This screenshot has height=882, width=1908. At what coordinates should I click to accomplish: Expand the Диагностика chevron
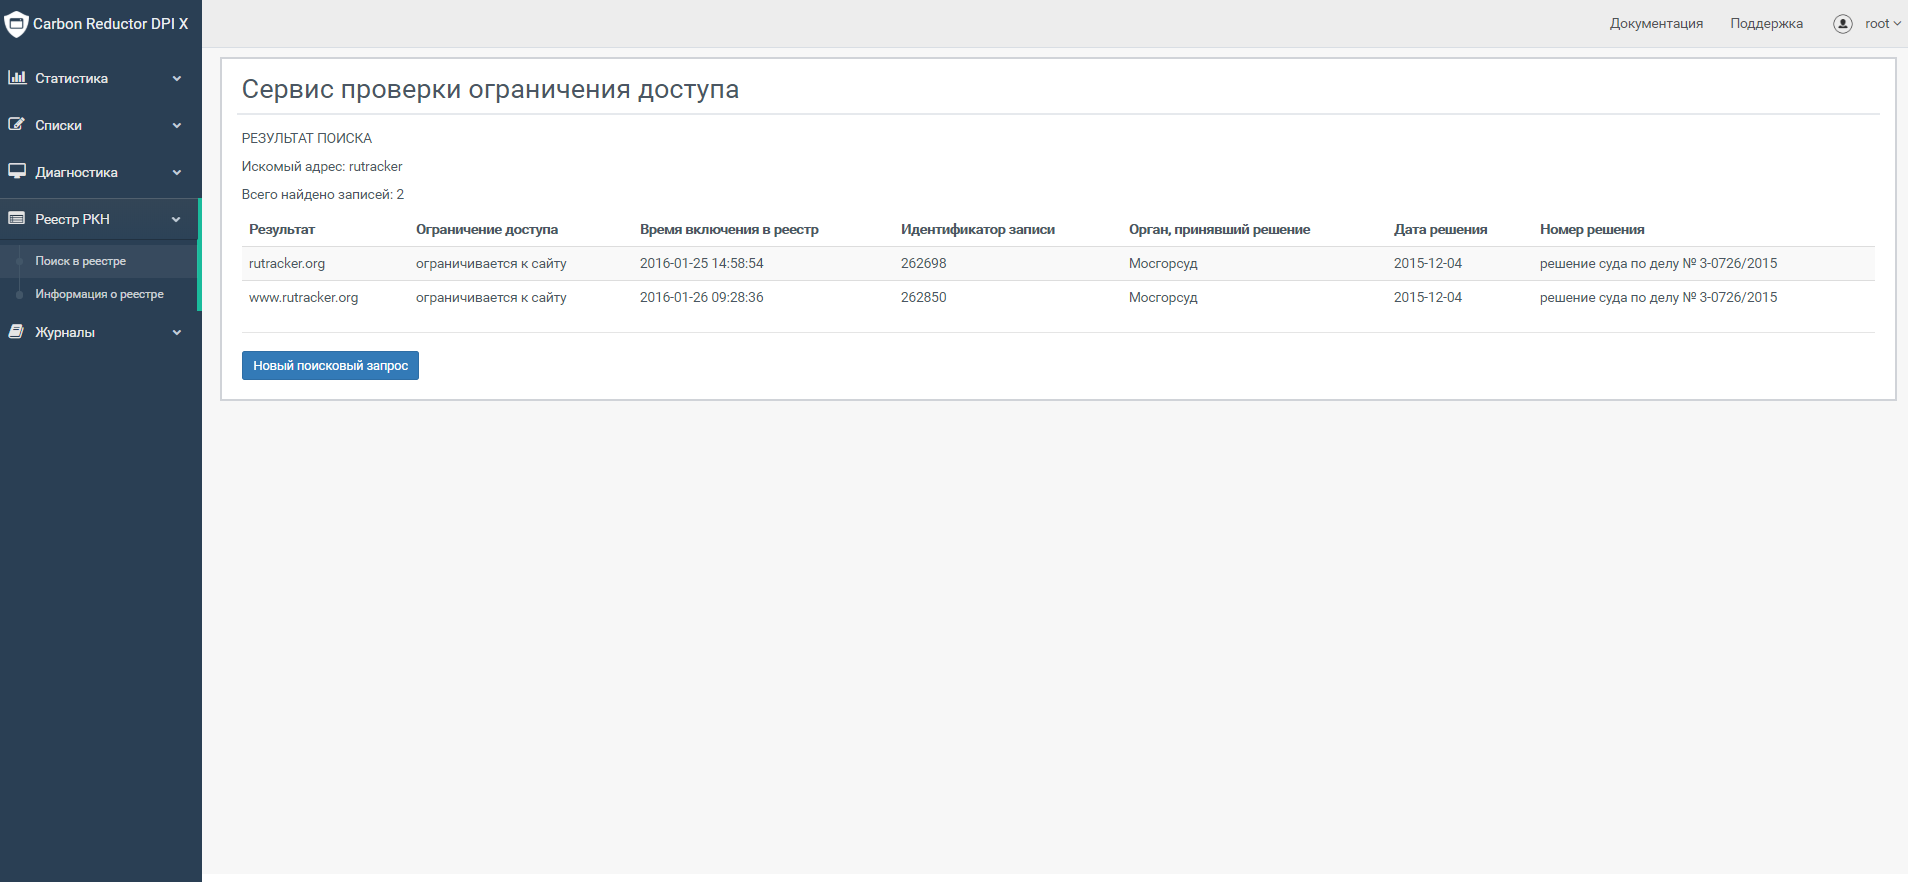point(177,172)
